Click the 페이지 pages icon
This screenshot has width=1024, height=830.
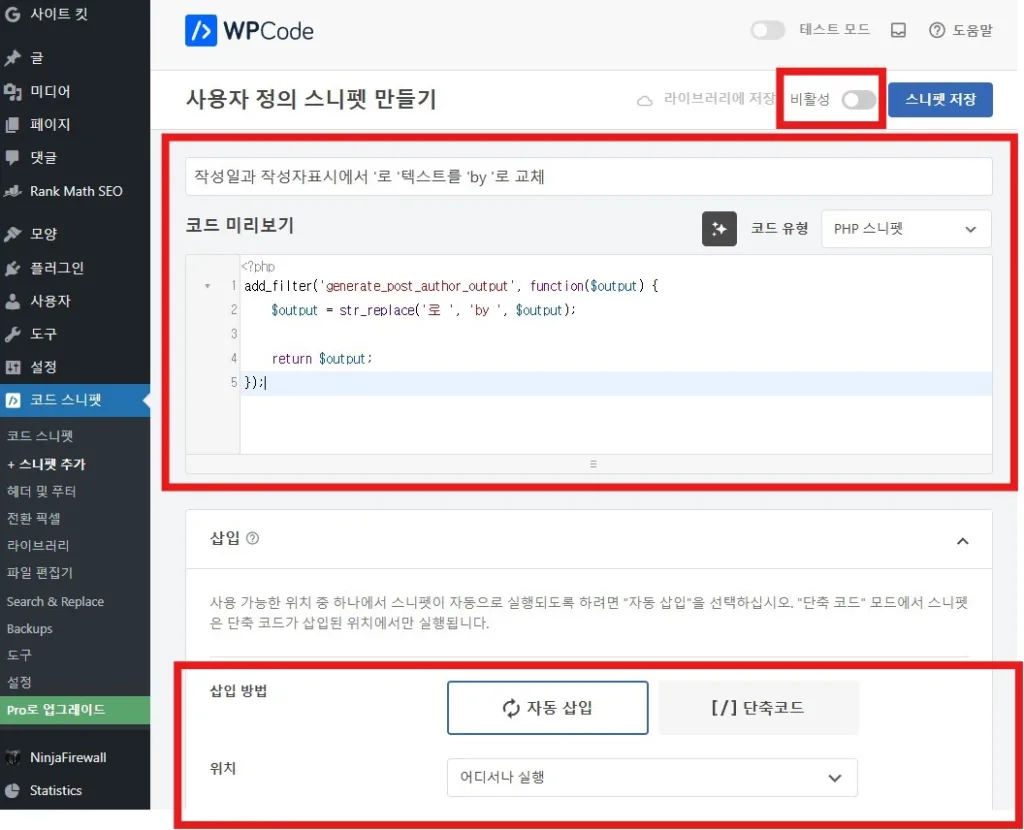tap(12, 125)
